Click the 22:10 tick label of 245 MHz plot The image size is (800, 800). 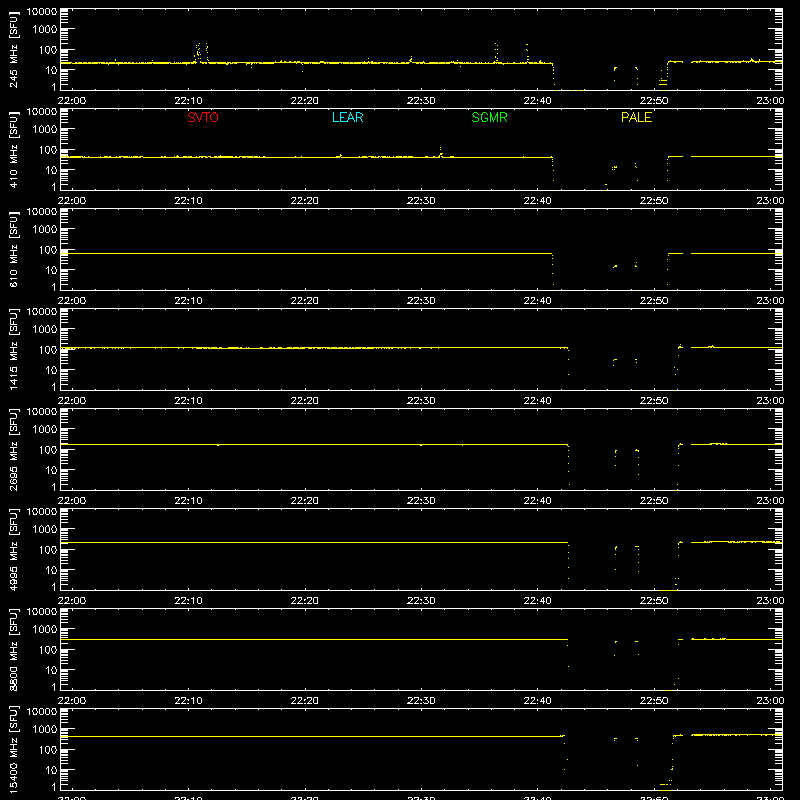[188, 101]
